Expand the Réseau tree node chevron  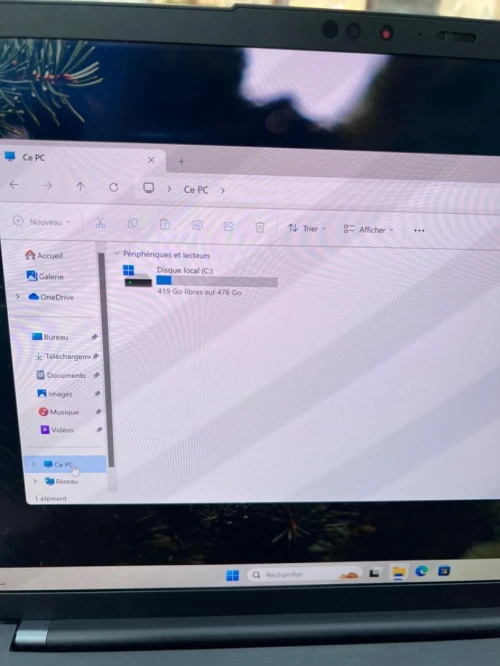tap(35, 481)
